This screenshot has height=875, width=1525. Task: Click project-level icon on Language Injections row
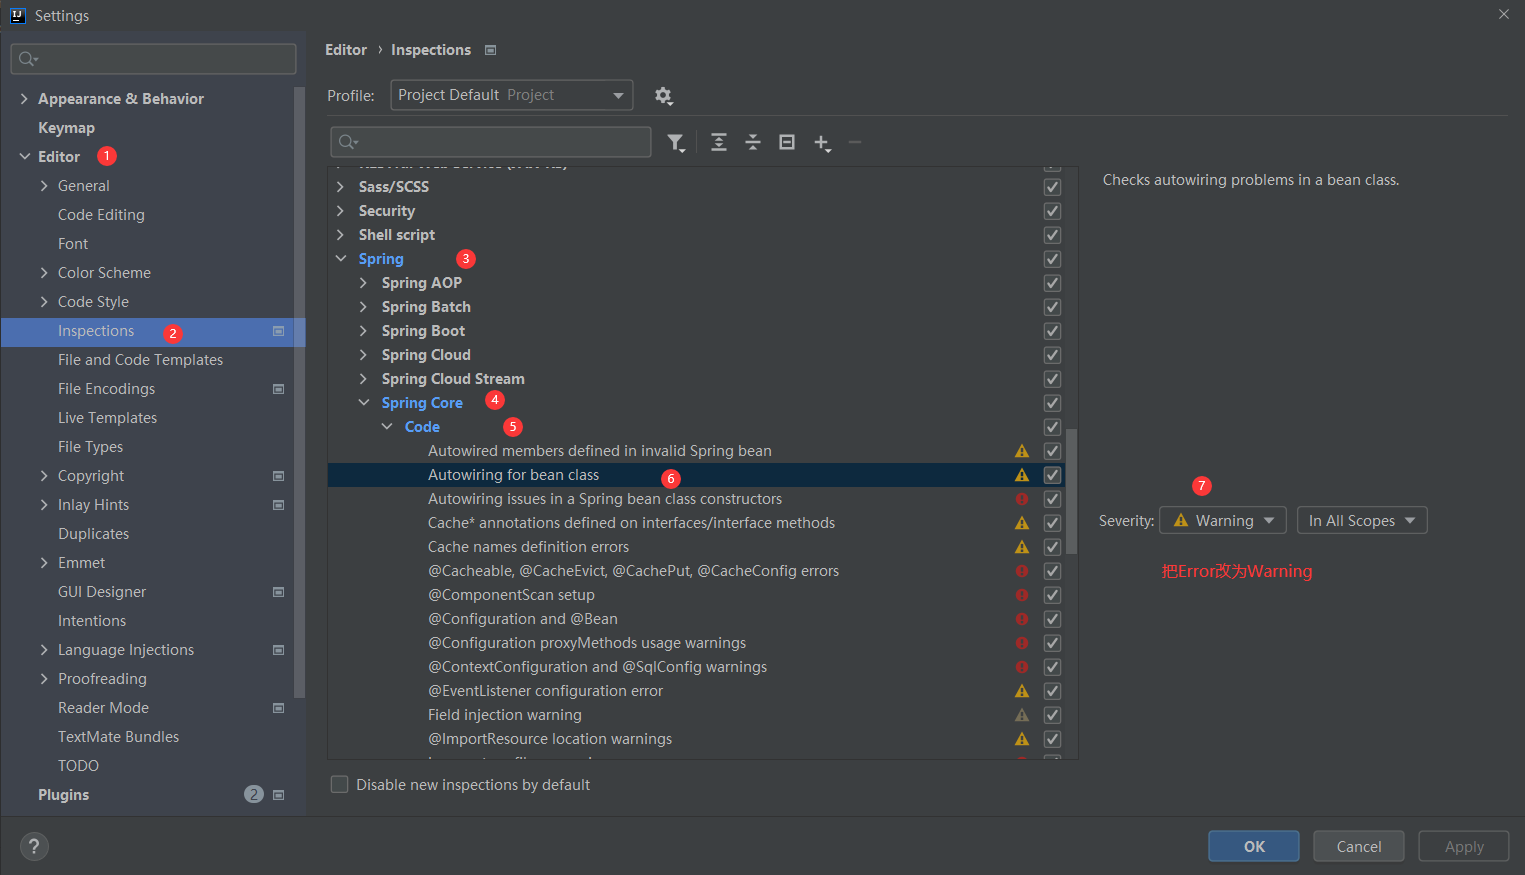[279, 650]
